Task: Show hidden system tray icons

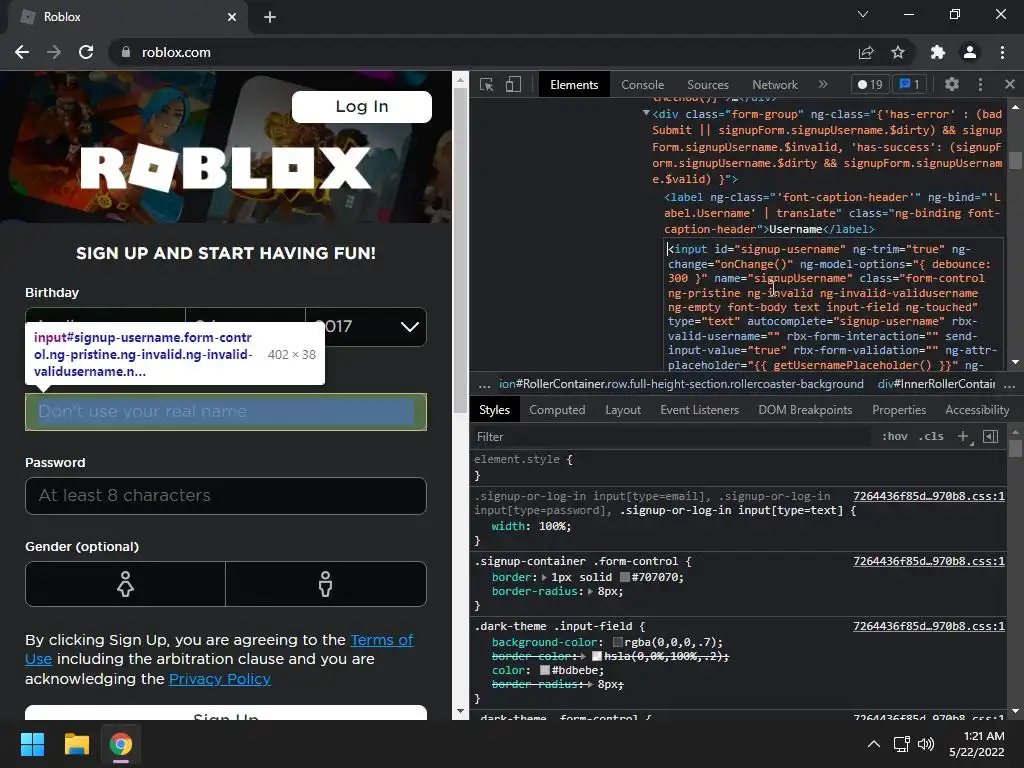Action: click(x=874, y=744)
